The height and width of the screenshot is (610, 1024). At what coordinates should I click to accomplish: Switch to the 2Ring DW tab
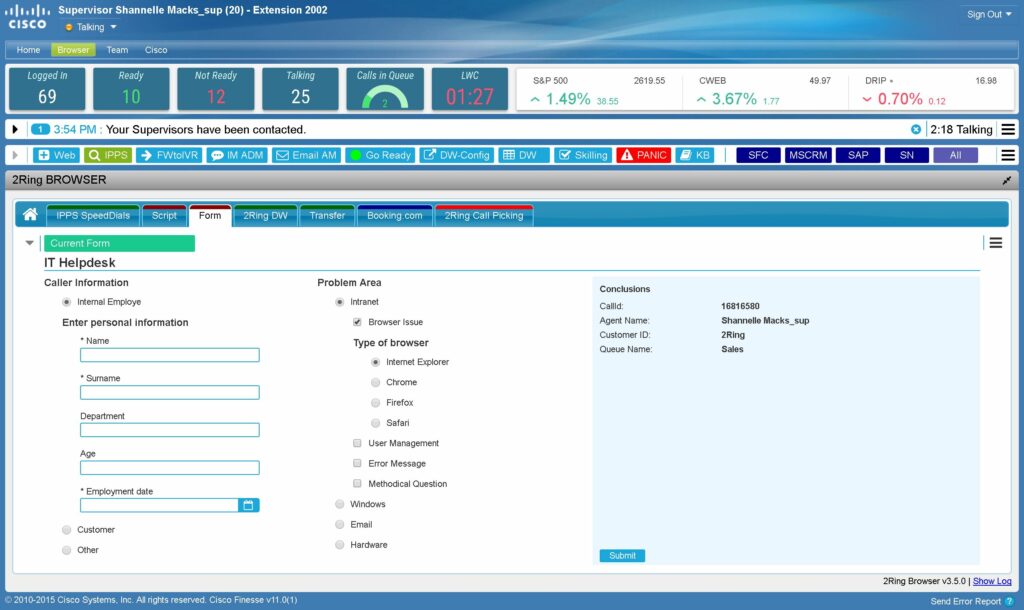265,215
